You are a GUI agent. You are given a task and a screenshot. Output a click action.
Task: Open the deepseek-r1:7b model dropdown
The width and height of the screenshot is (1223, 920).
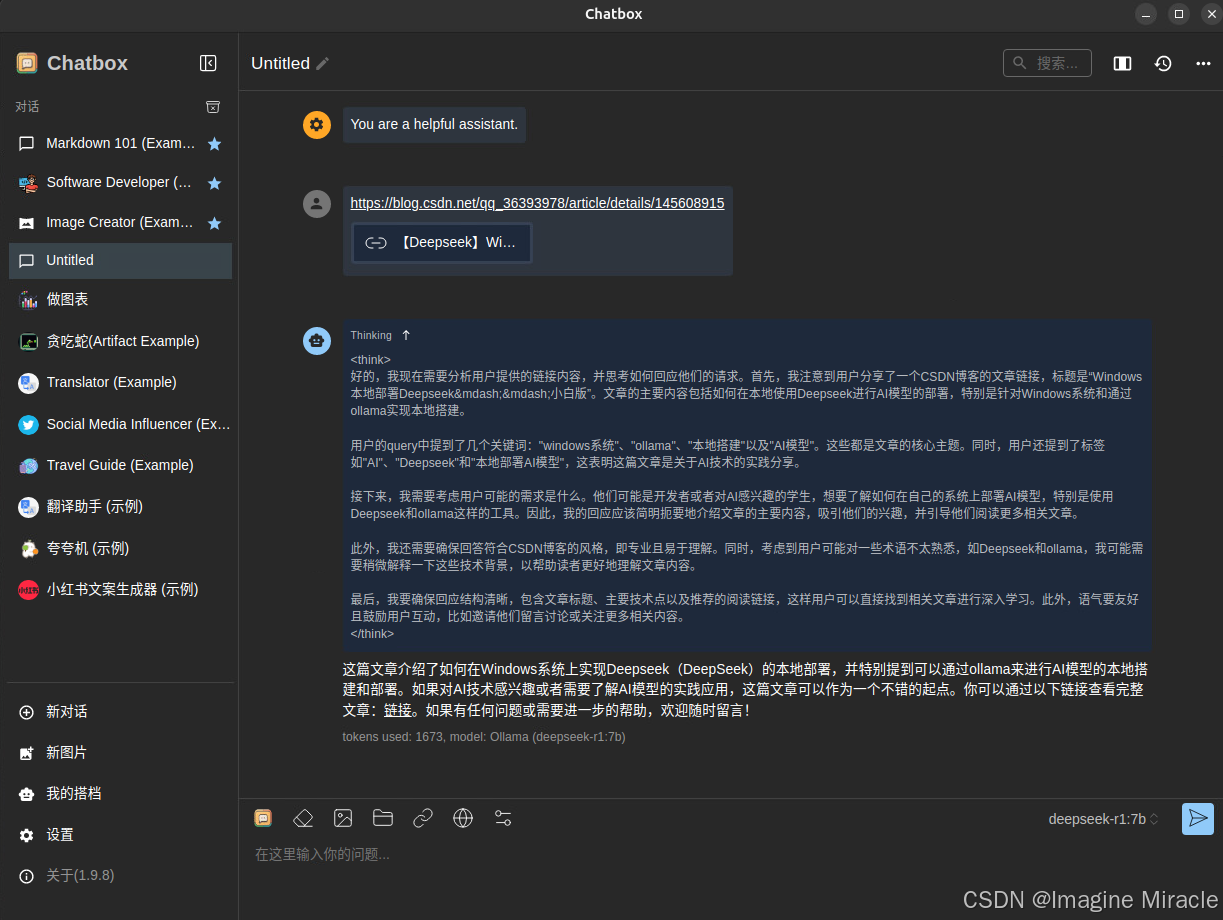[1104, 819]
